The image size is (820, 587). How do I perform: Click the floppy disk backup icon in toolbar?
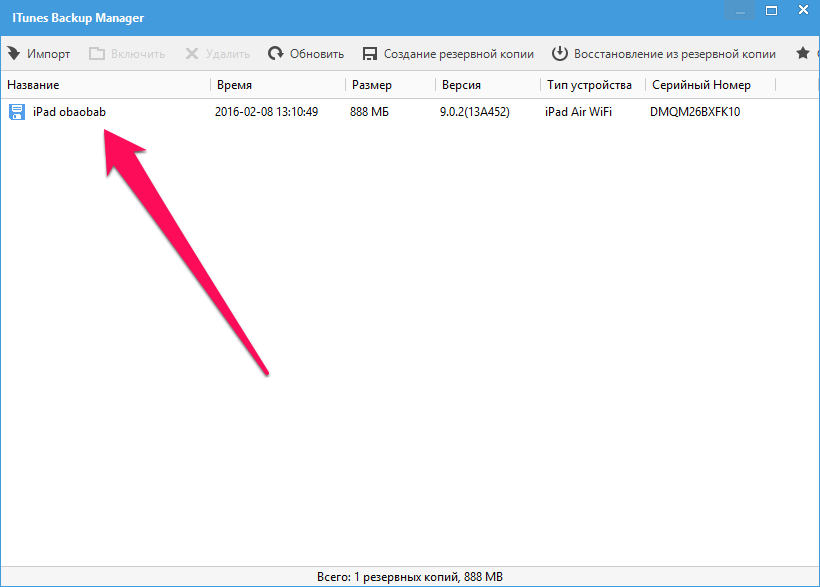point(370,54)
